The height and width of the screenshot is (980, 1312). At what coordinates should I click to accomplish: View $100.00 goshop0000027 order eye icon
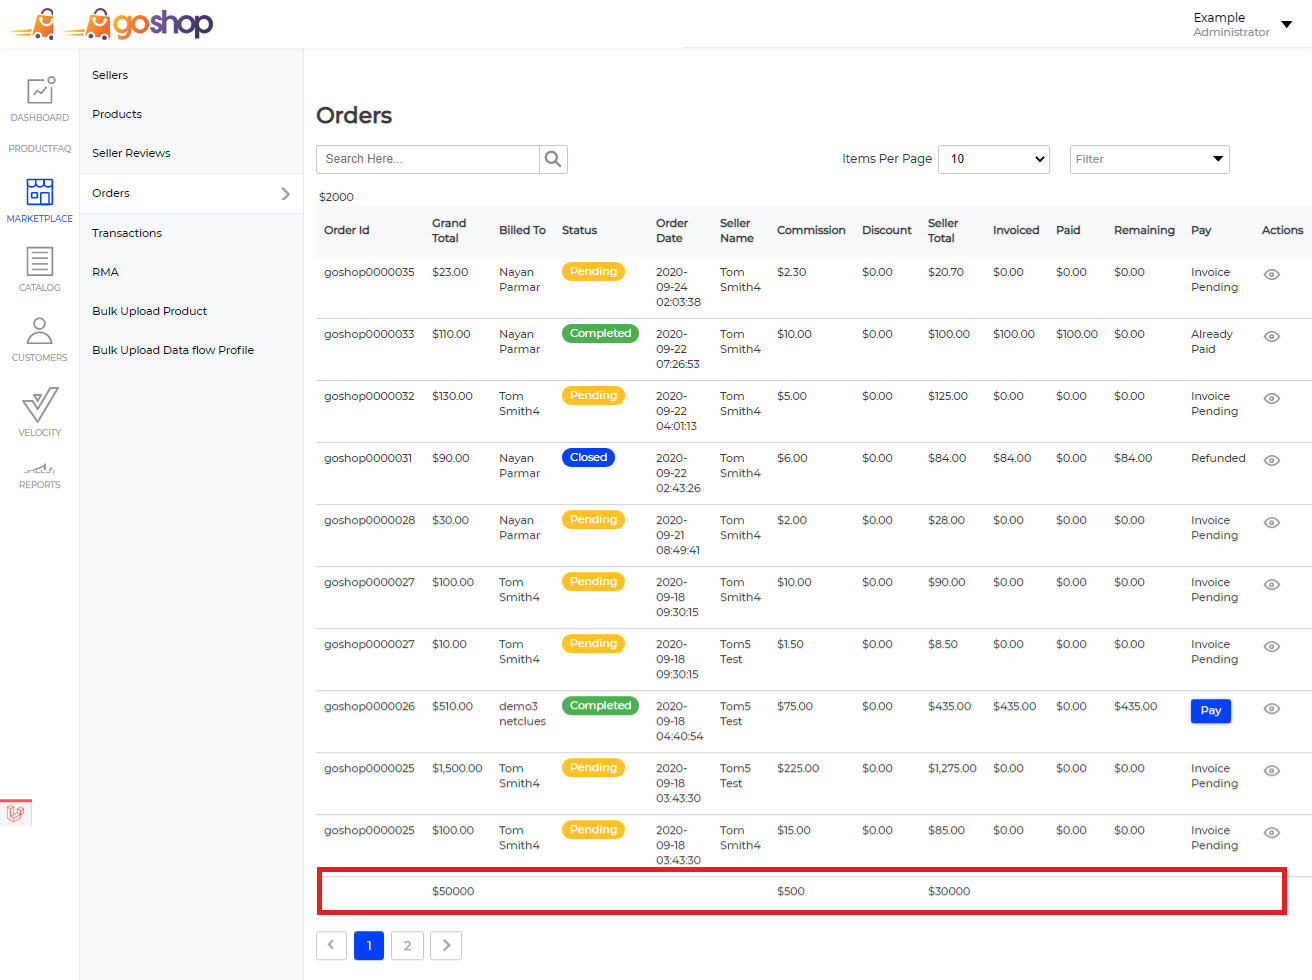pyautogui.click(x=1272, y=584)
